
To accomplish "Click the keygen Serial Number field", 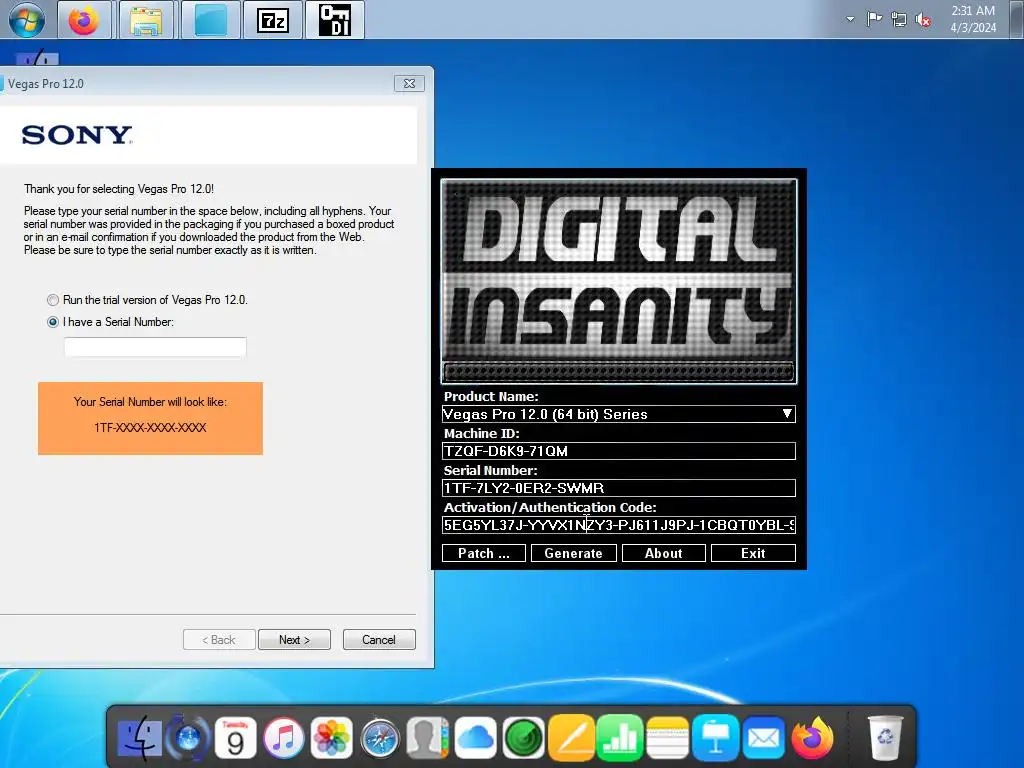I will [618, 488].
